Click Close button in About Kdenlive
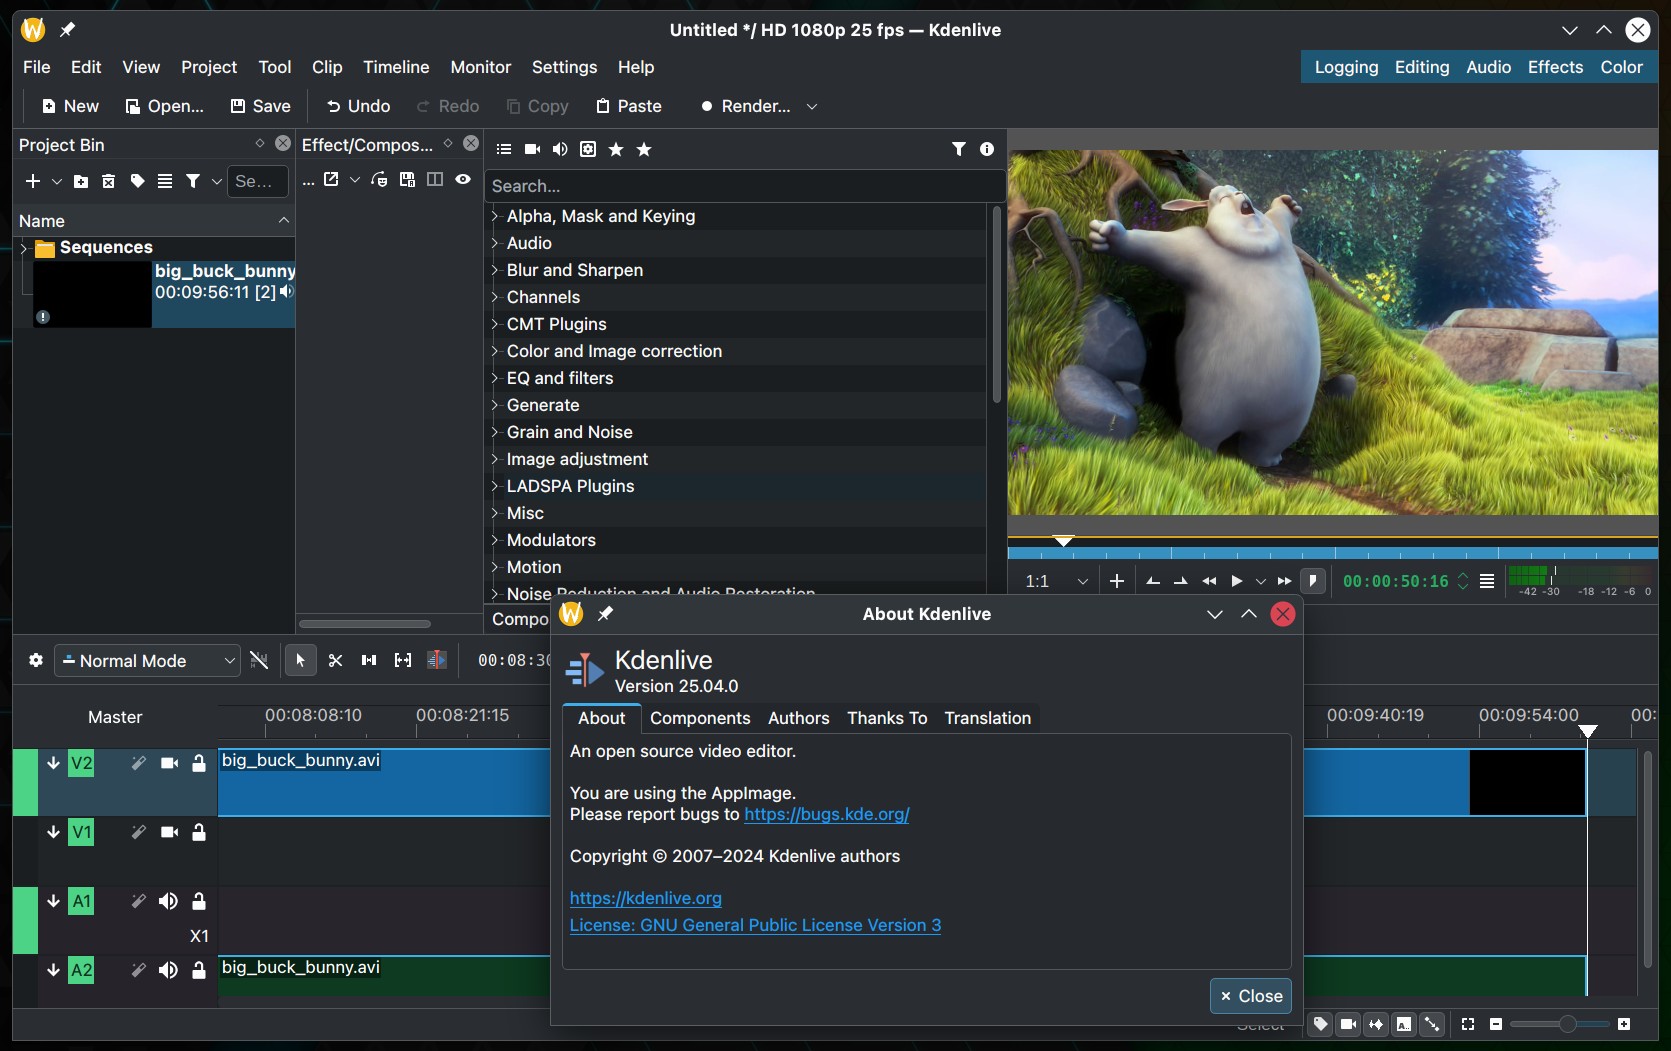 (1251, 996)
